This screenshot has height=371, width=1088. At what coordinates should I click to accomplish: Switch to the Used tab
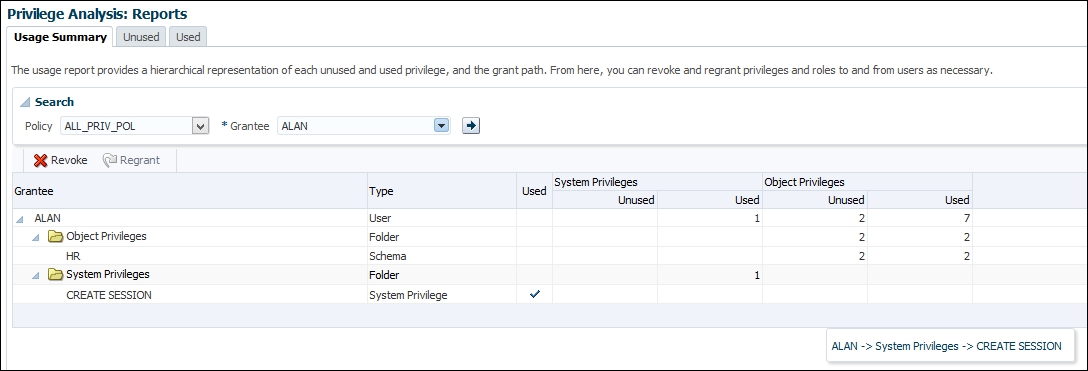click(188, 37)
